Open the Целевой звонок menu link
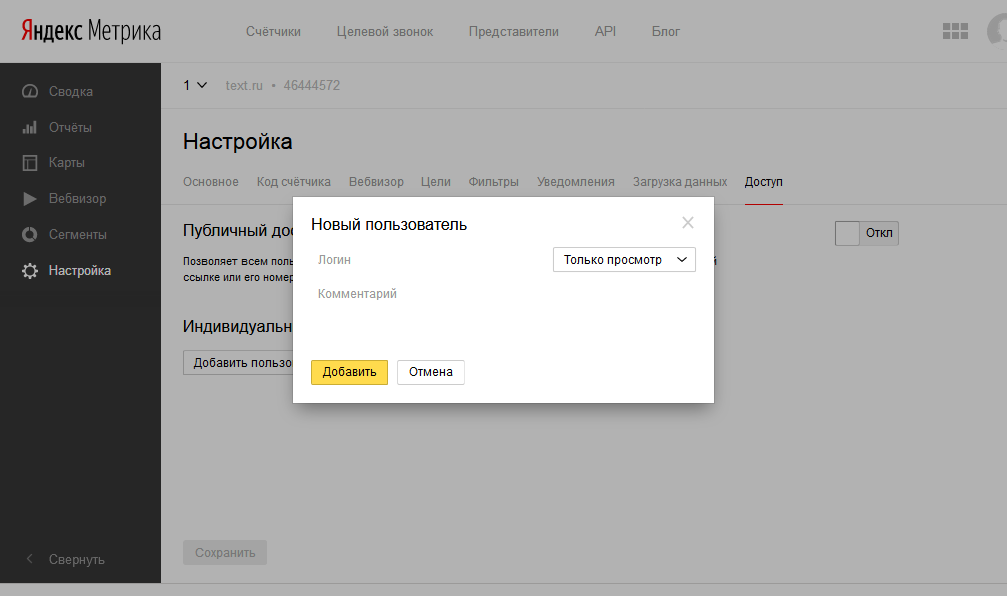The width and height of the screenshot is (1008, 596). 385,32
